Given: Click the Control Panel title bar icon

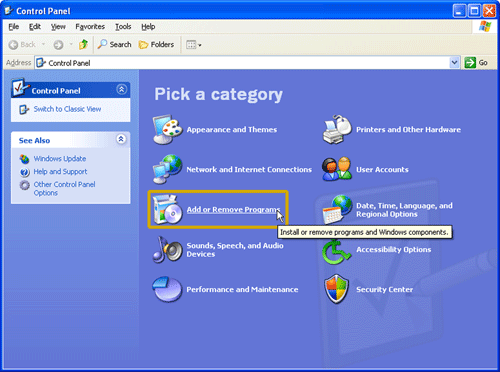Looking at the screenshot, I should (9, 11).
